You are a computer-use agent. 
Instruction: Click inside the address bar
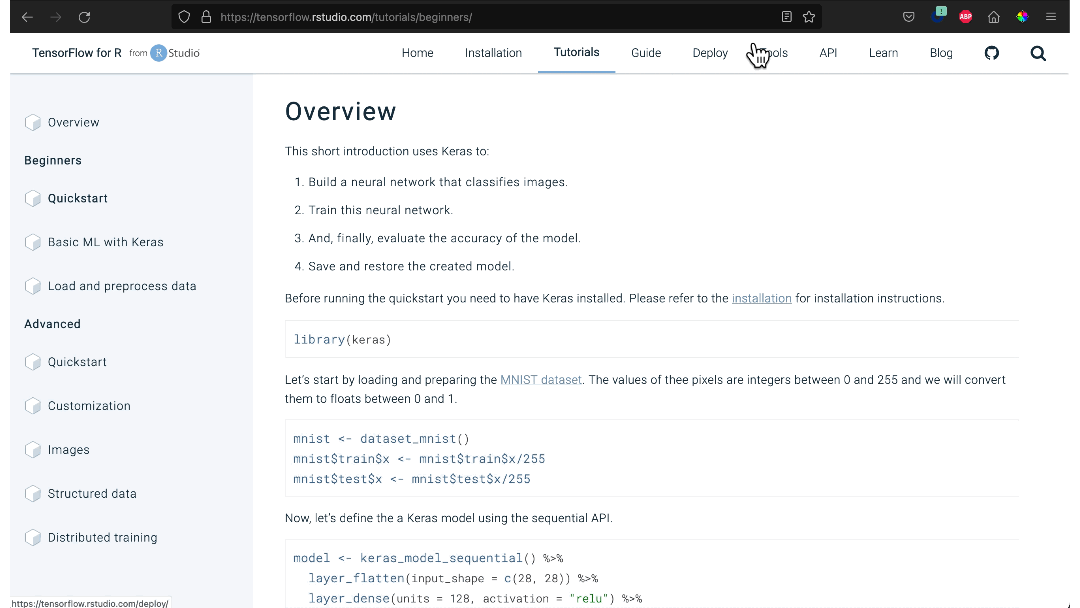(450, 17)
